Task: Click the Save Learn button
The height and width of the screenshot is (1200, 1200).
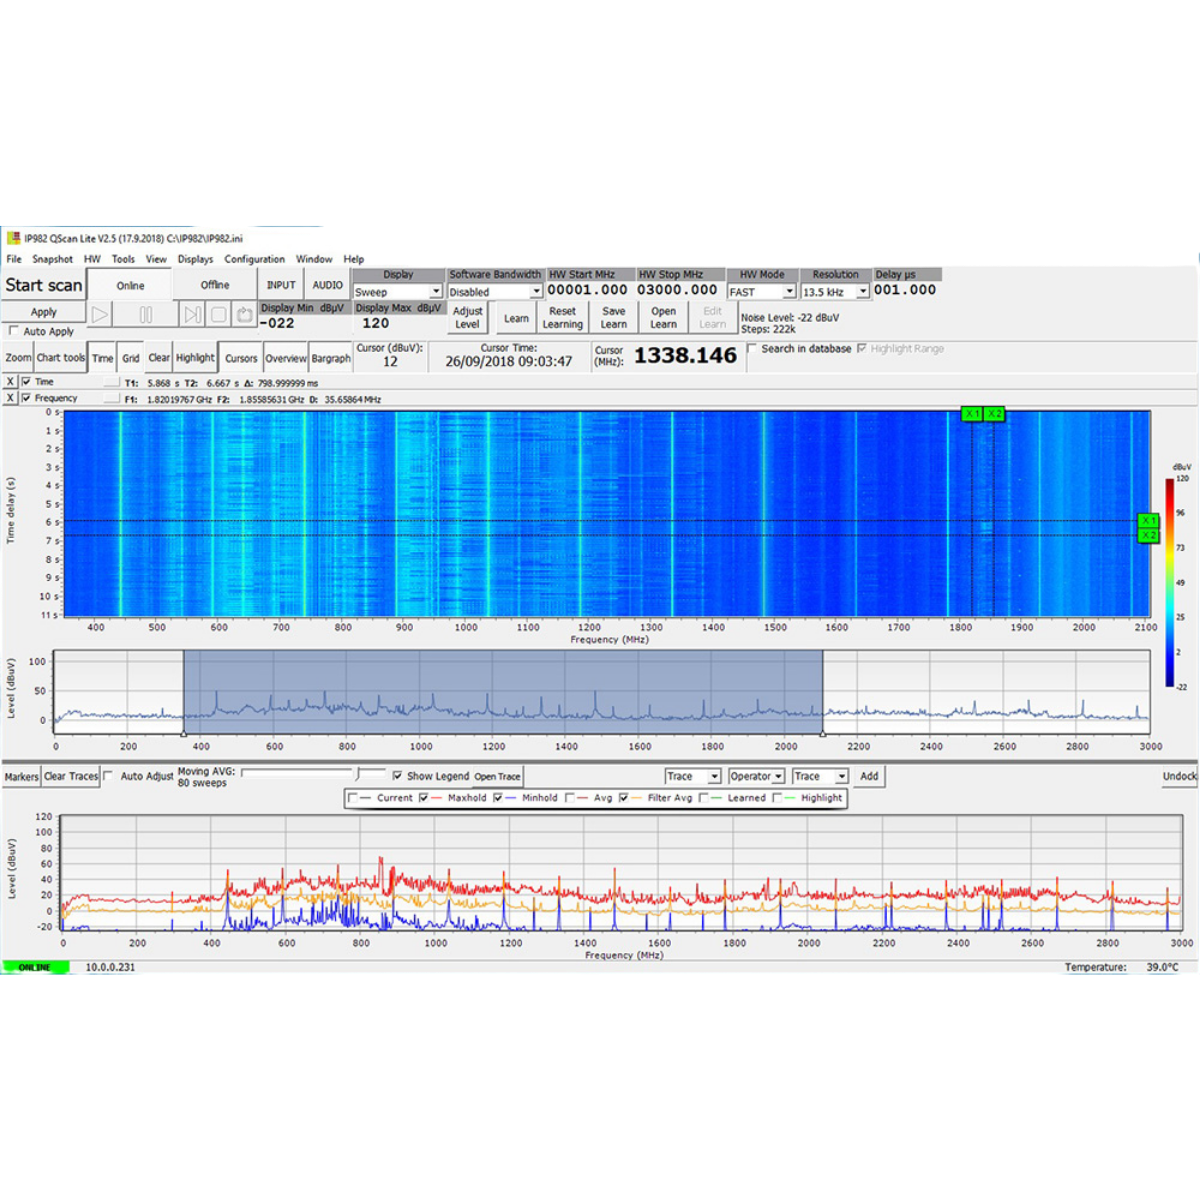Action: (613, 318)
